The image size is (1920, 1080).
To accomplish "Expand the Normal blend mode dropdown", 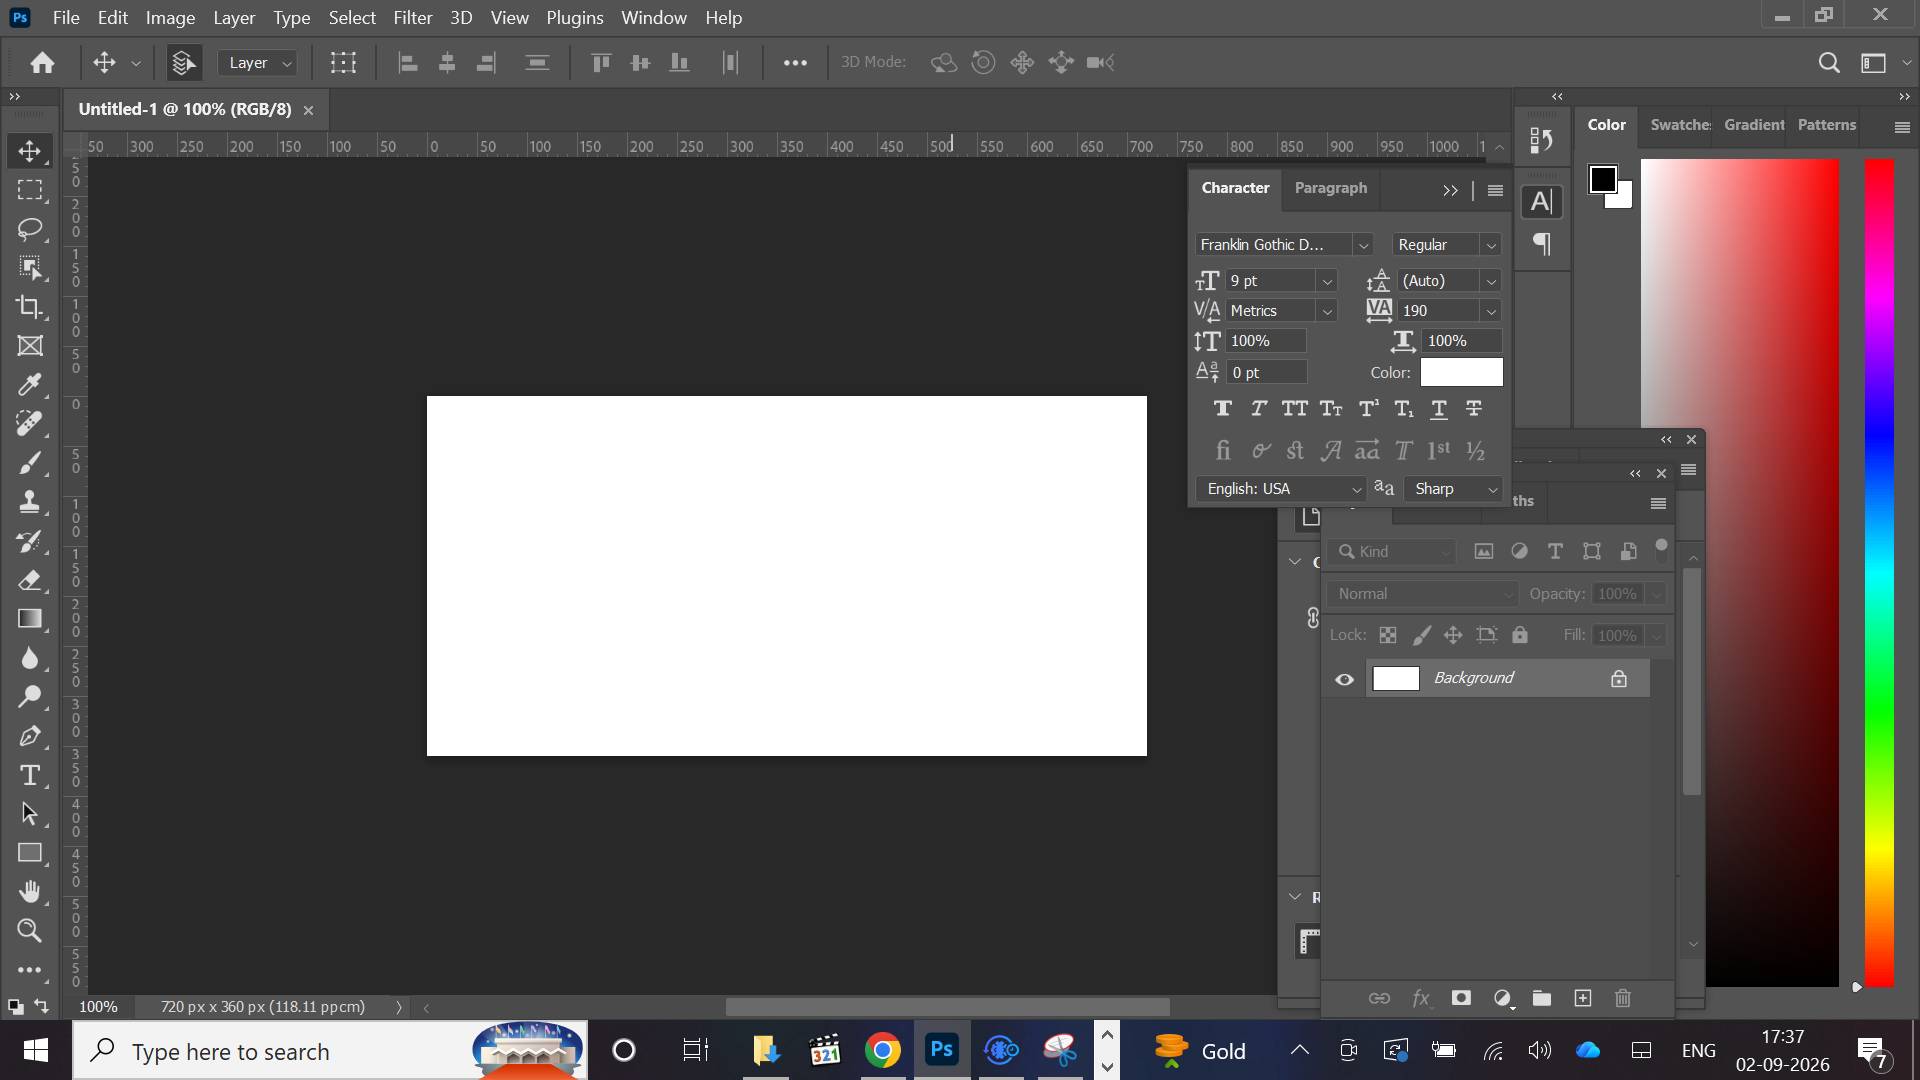I will tap(1423, 594).
